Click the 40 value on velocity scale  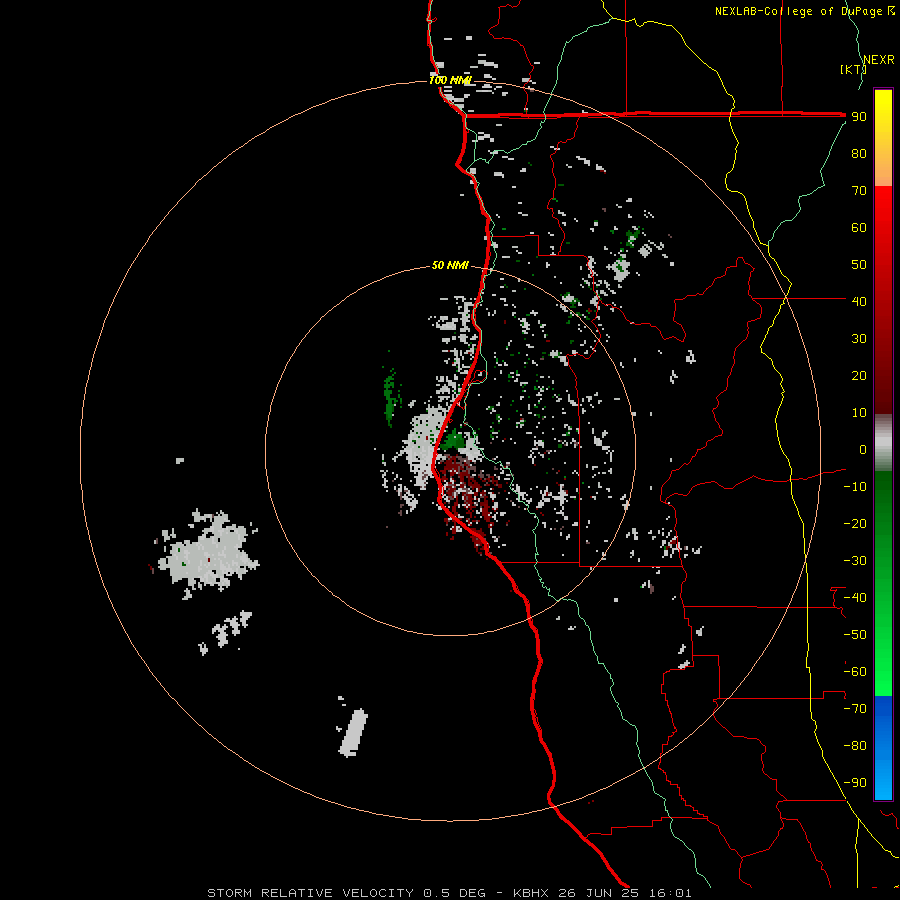pyautogui.click(x=859, y=301)
